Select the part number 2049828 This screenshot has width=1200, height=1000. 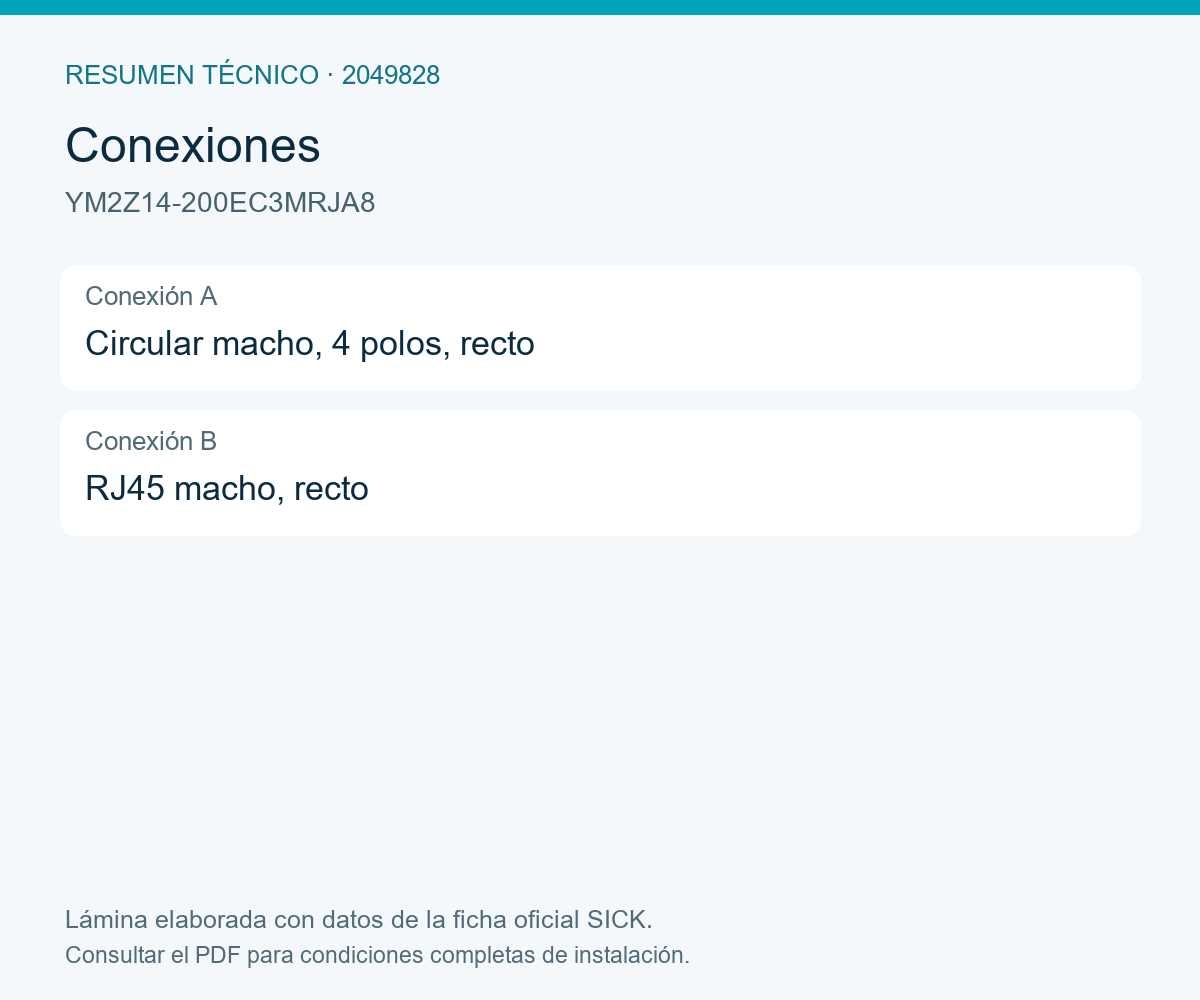coord(391,75)
